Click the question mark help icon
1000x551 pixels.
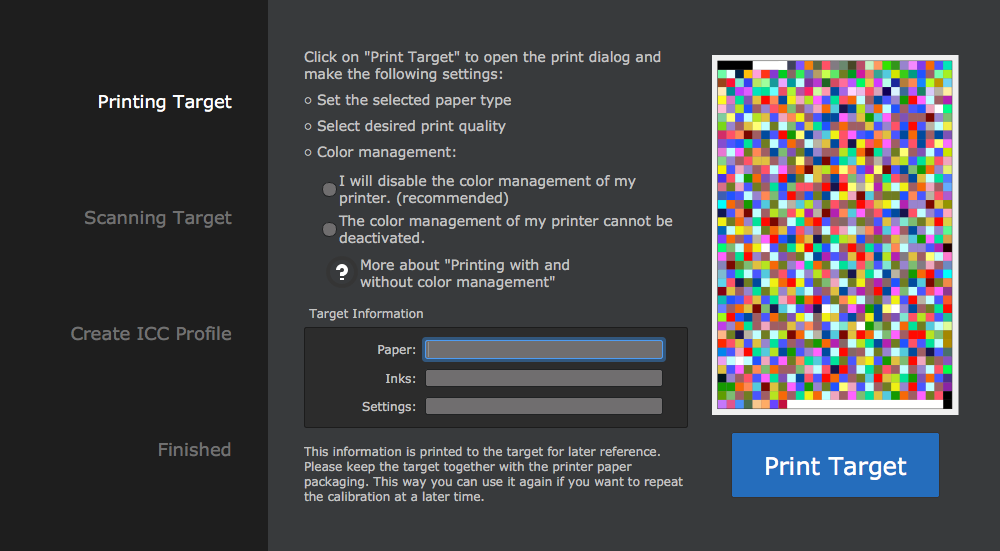[342, 271]
